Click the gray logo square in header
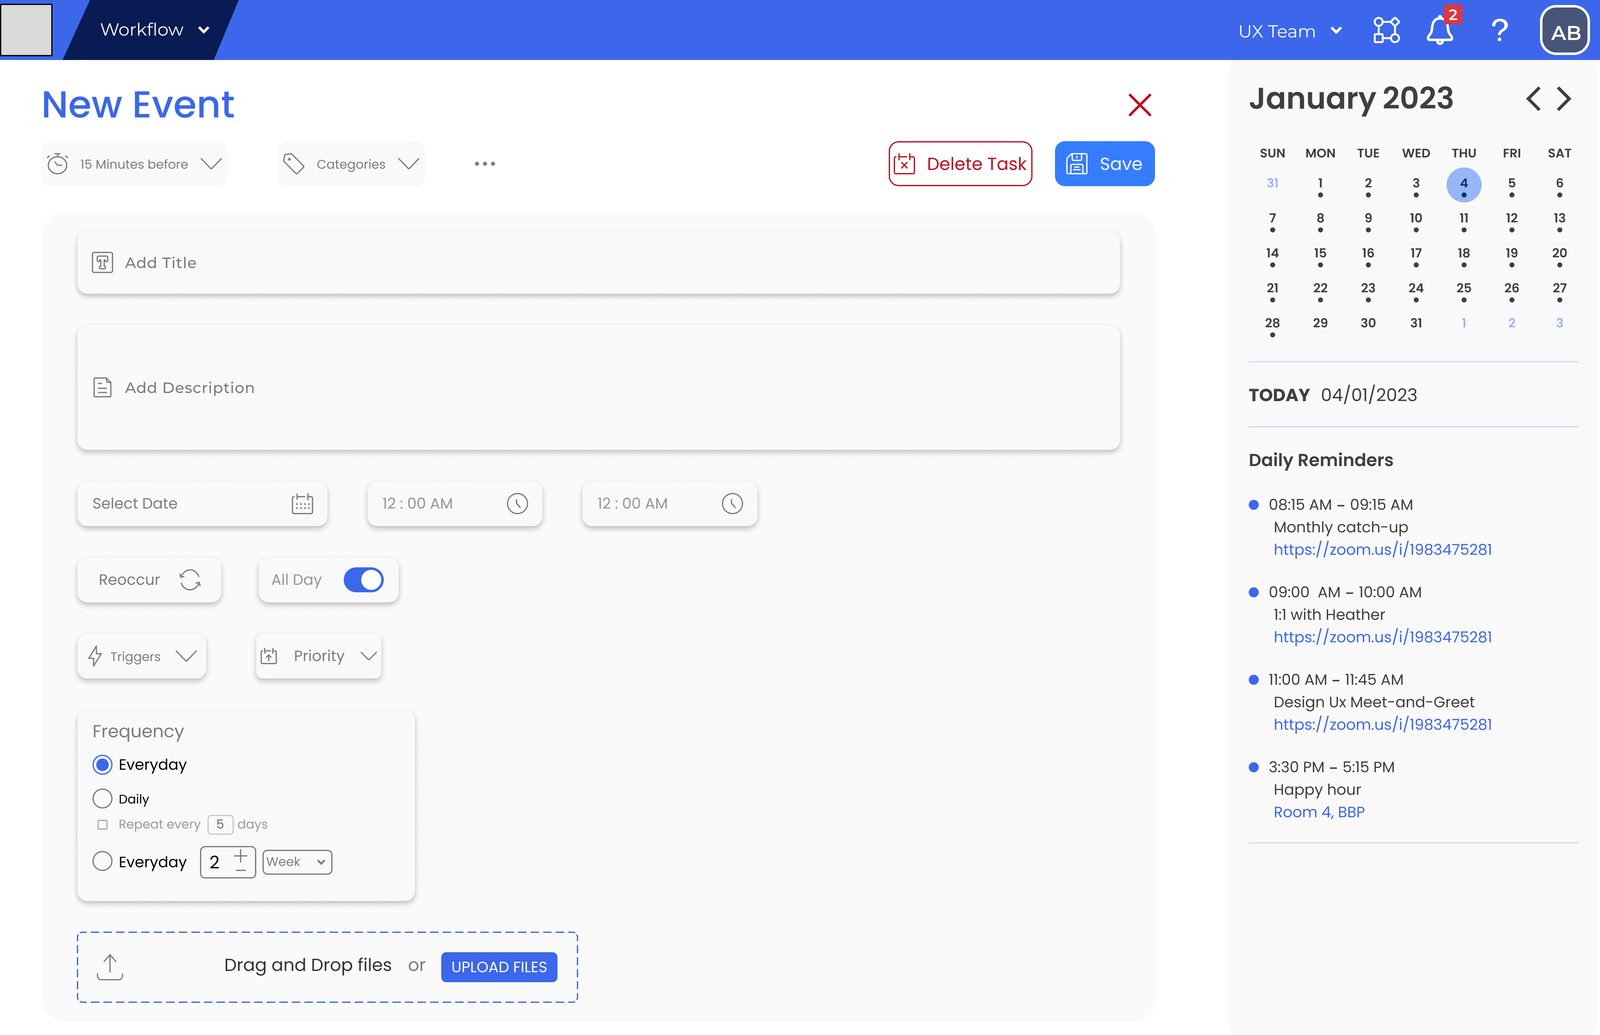Viewport: 1600px width, 1035px height. pos(26,30)
